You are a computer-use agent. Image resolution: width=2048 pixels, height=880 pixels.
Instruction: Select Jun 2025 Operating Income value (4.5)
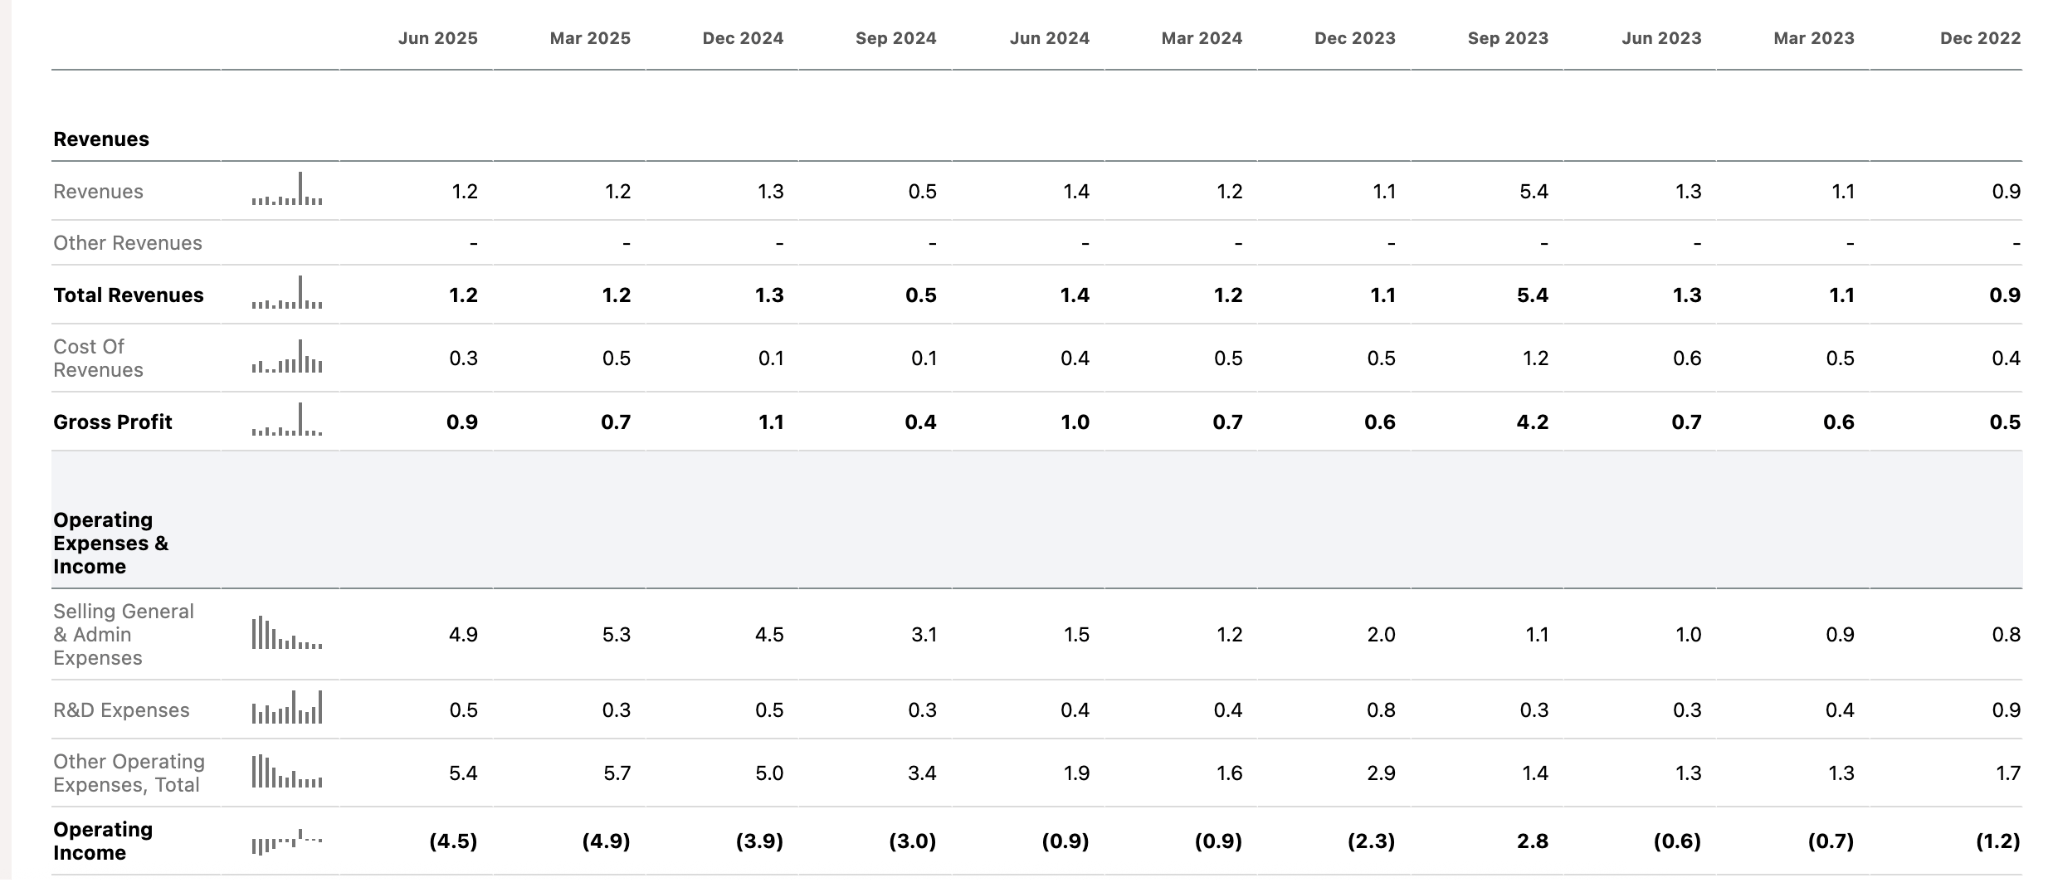coord(453,841)
